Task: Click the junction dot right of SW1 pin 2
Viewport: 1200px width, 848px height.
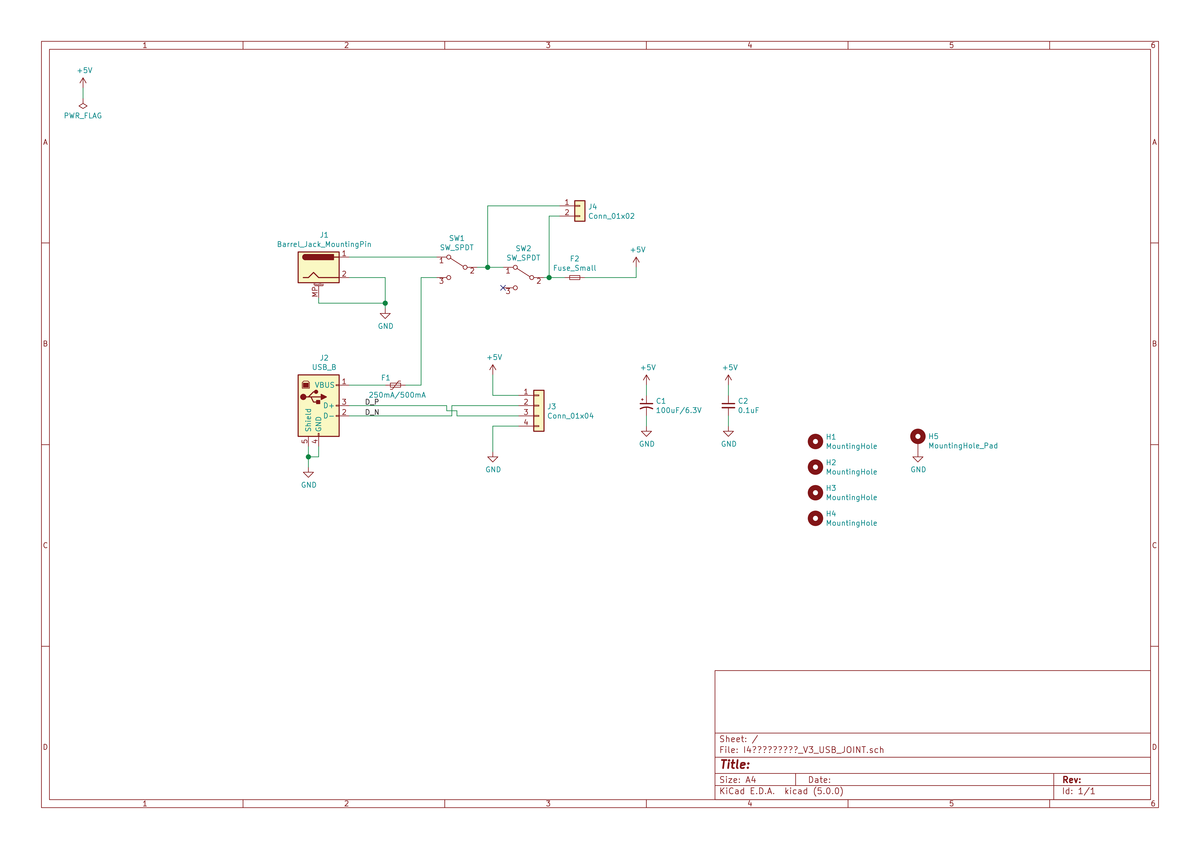Action: (487, 267)
